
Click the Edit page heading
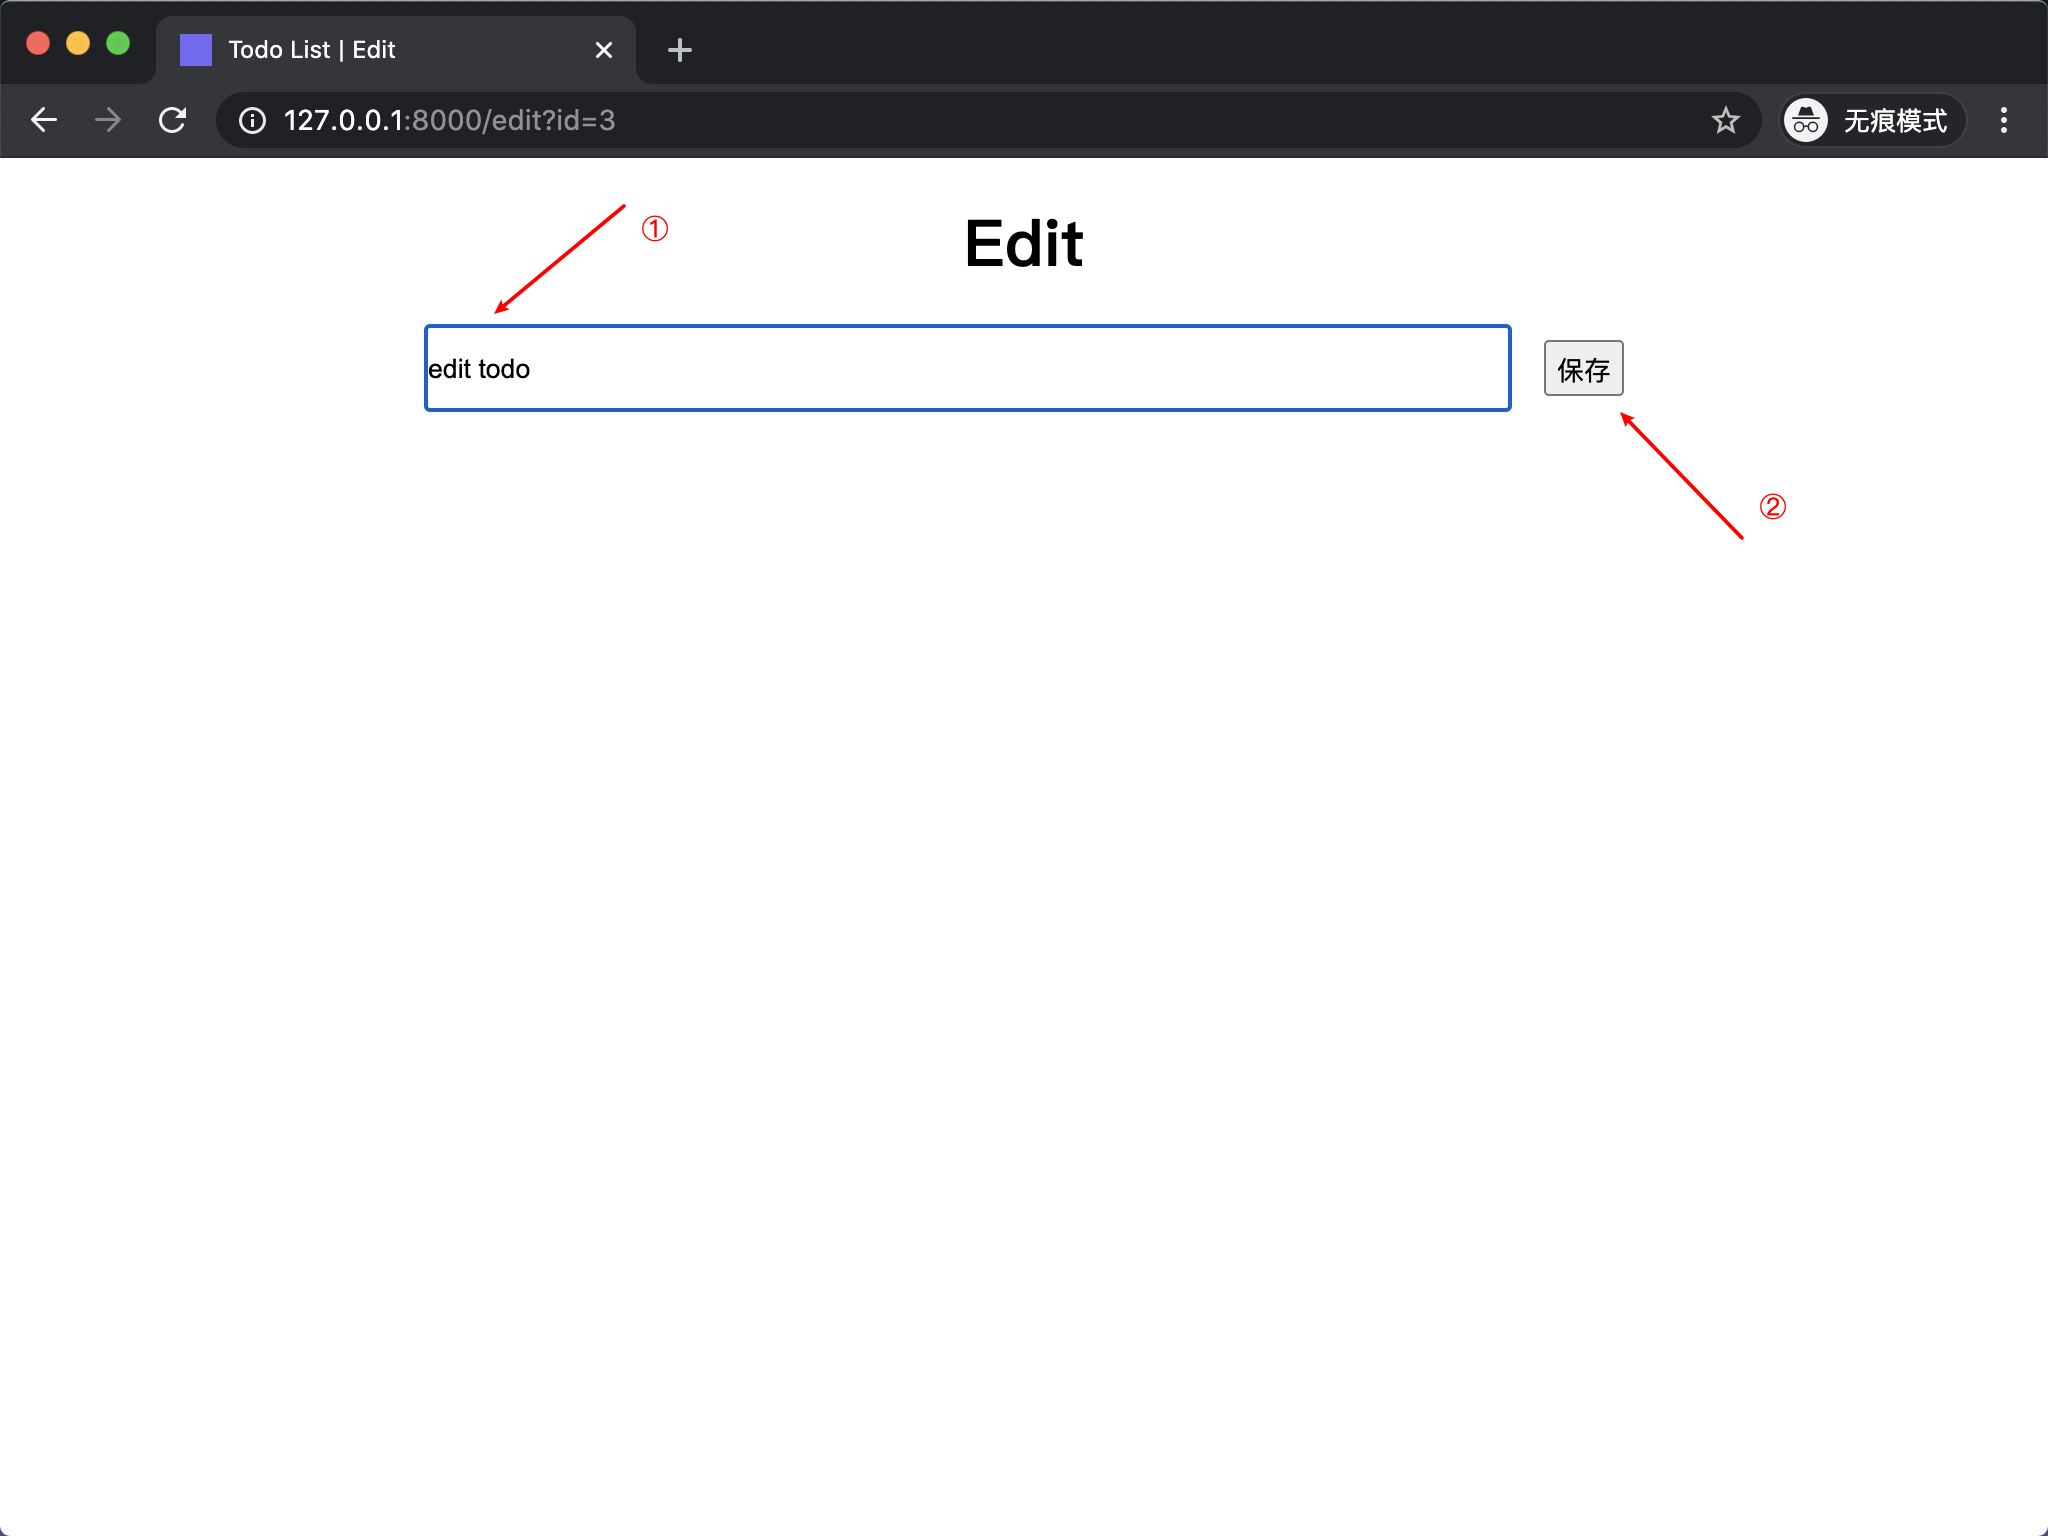pyautogui.click(x=1023, y=244)
